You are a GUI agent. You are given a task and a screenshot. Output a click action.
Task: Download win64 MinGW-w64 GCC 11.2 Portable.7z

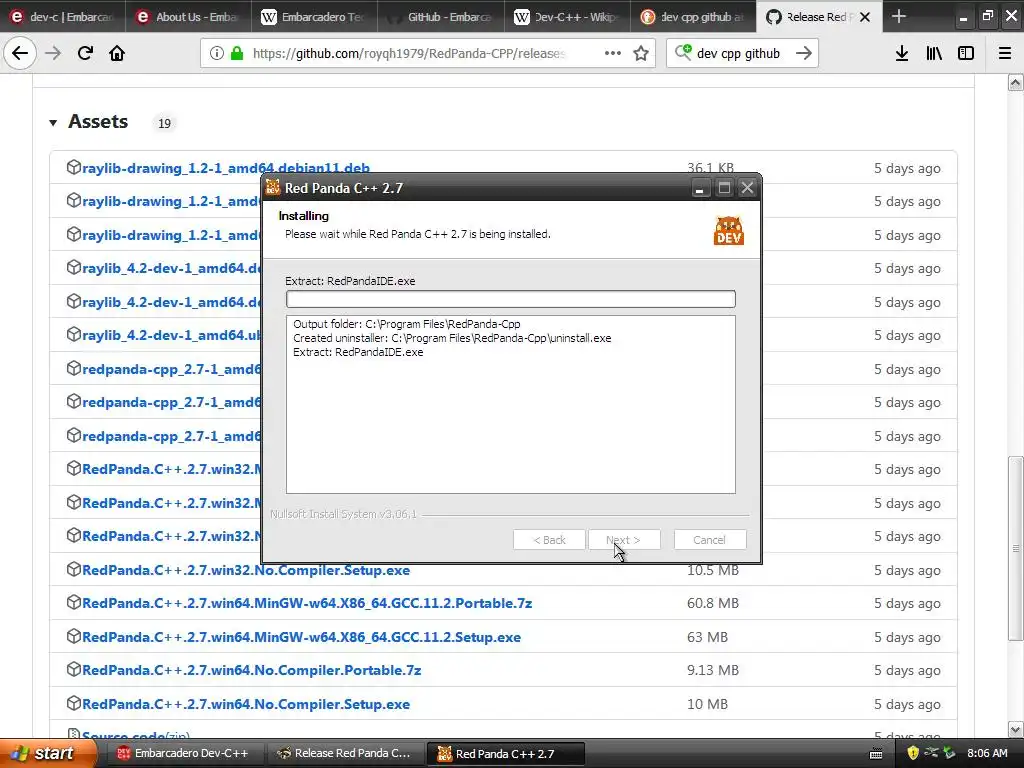pos(307,603)
